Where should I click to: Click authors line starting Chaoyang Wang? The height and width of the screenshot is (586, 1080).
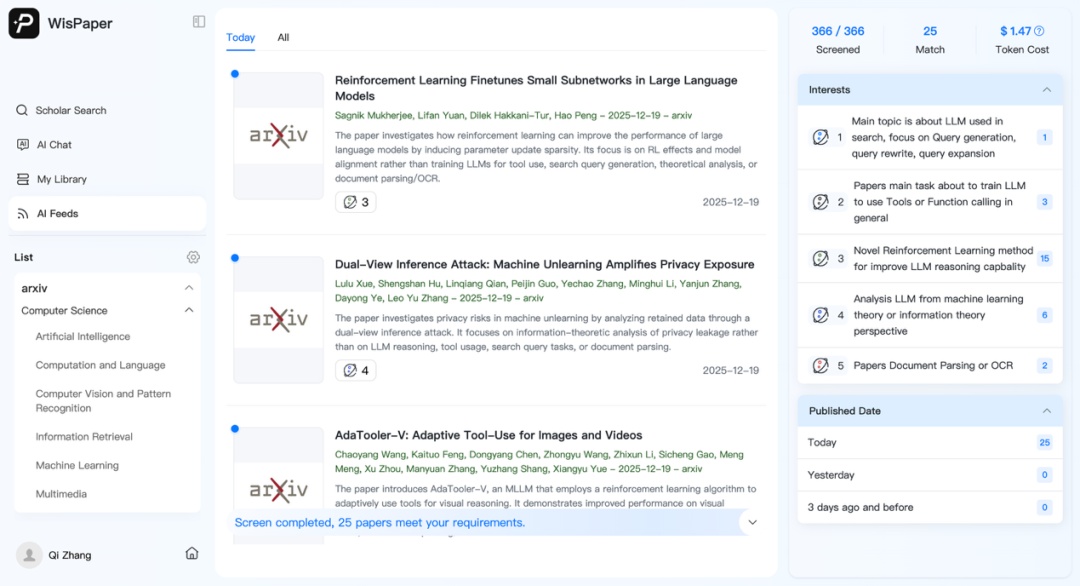[x=539, y=461]
